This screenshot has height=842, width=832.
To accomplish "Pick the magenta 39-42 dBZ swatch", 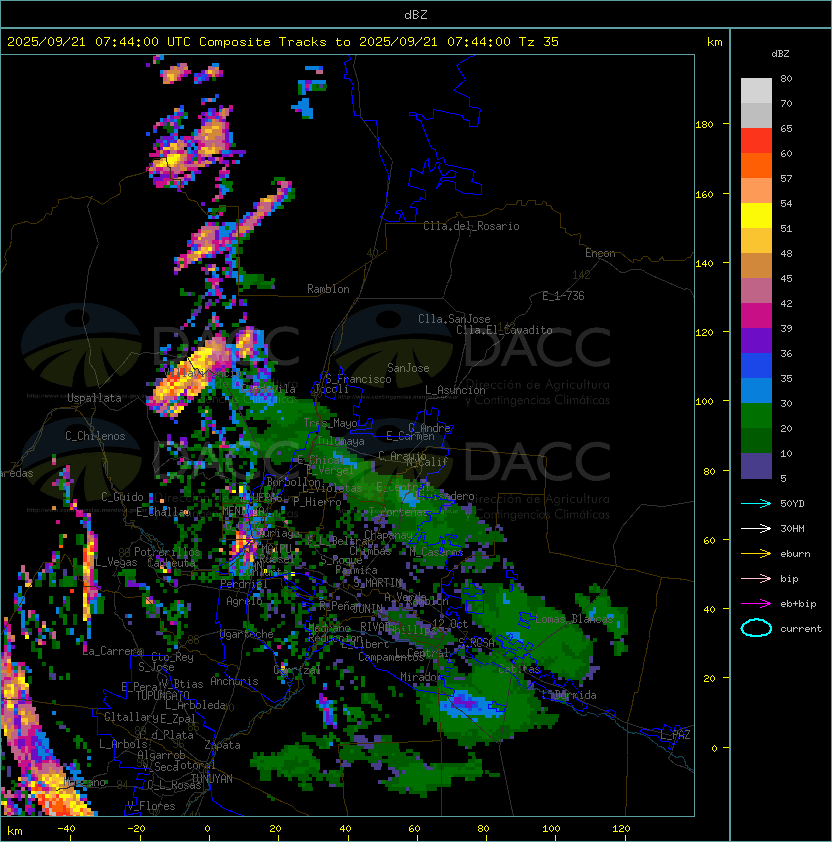I will click(x=756, y=316).
